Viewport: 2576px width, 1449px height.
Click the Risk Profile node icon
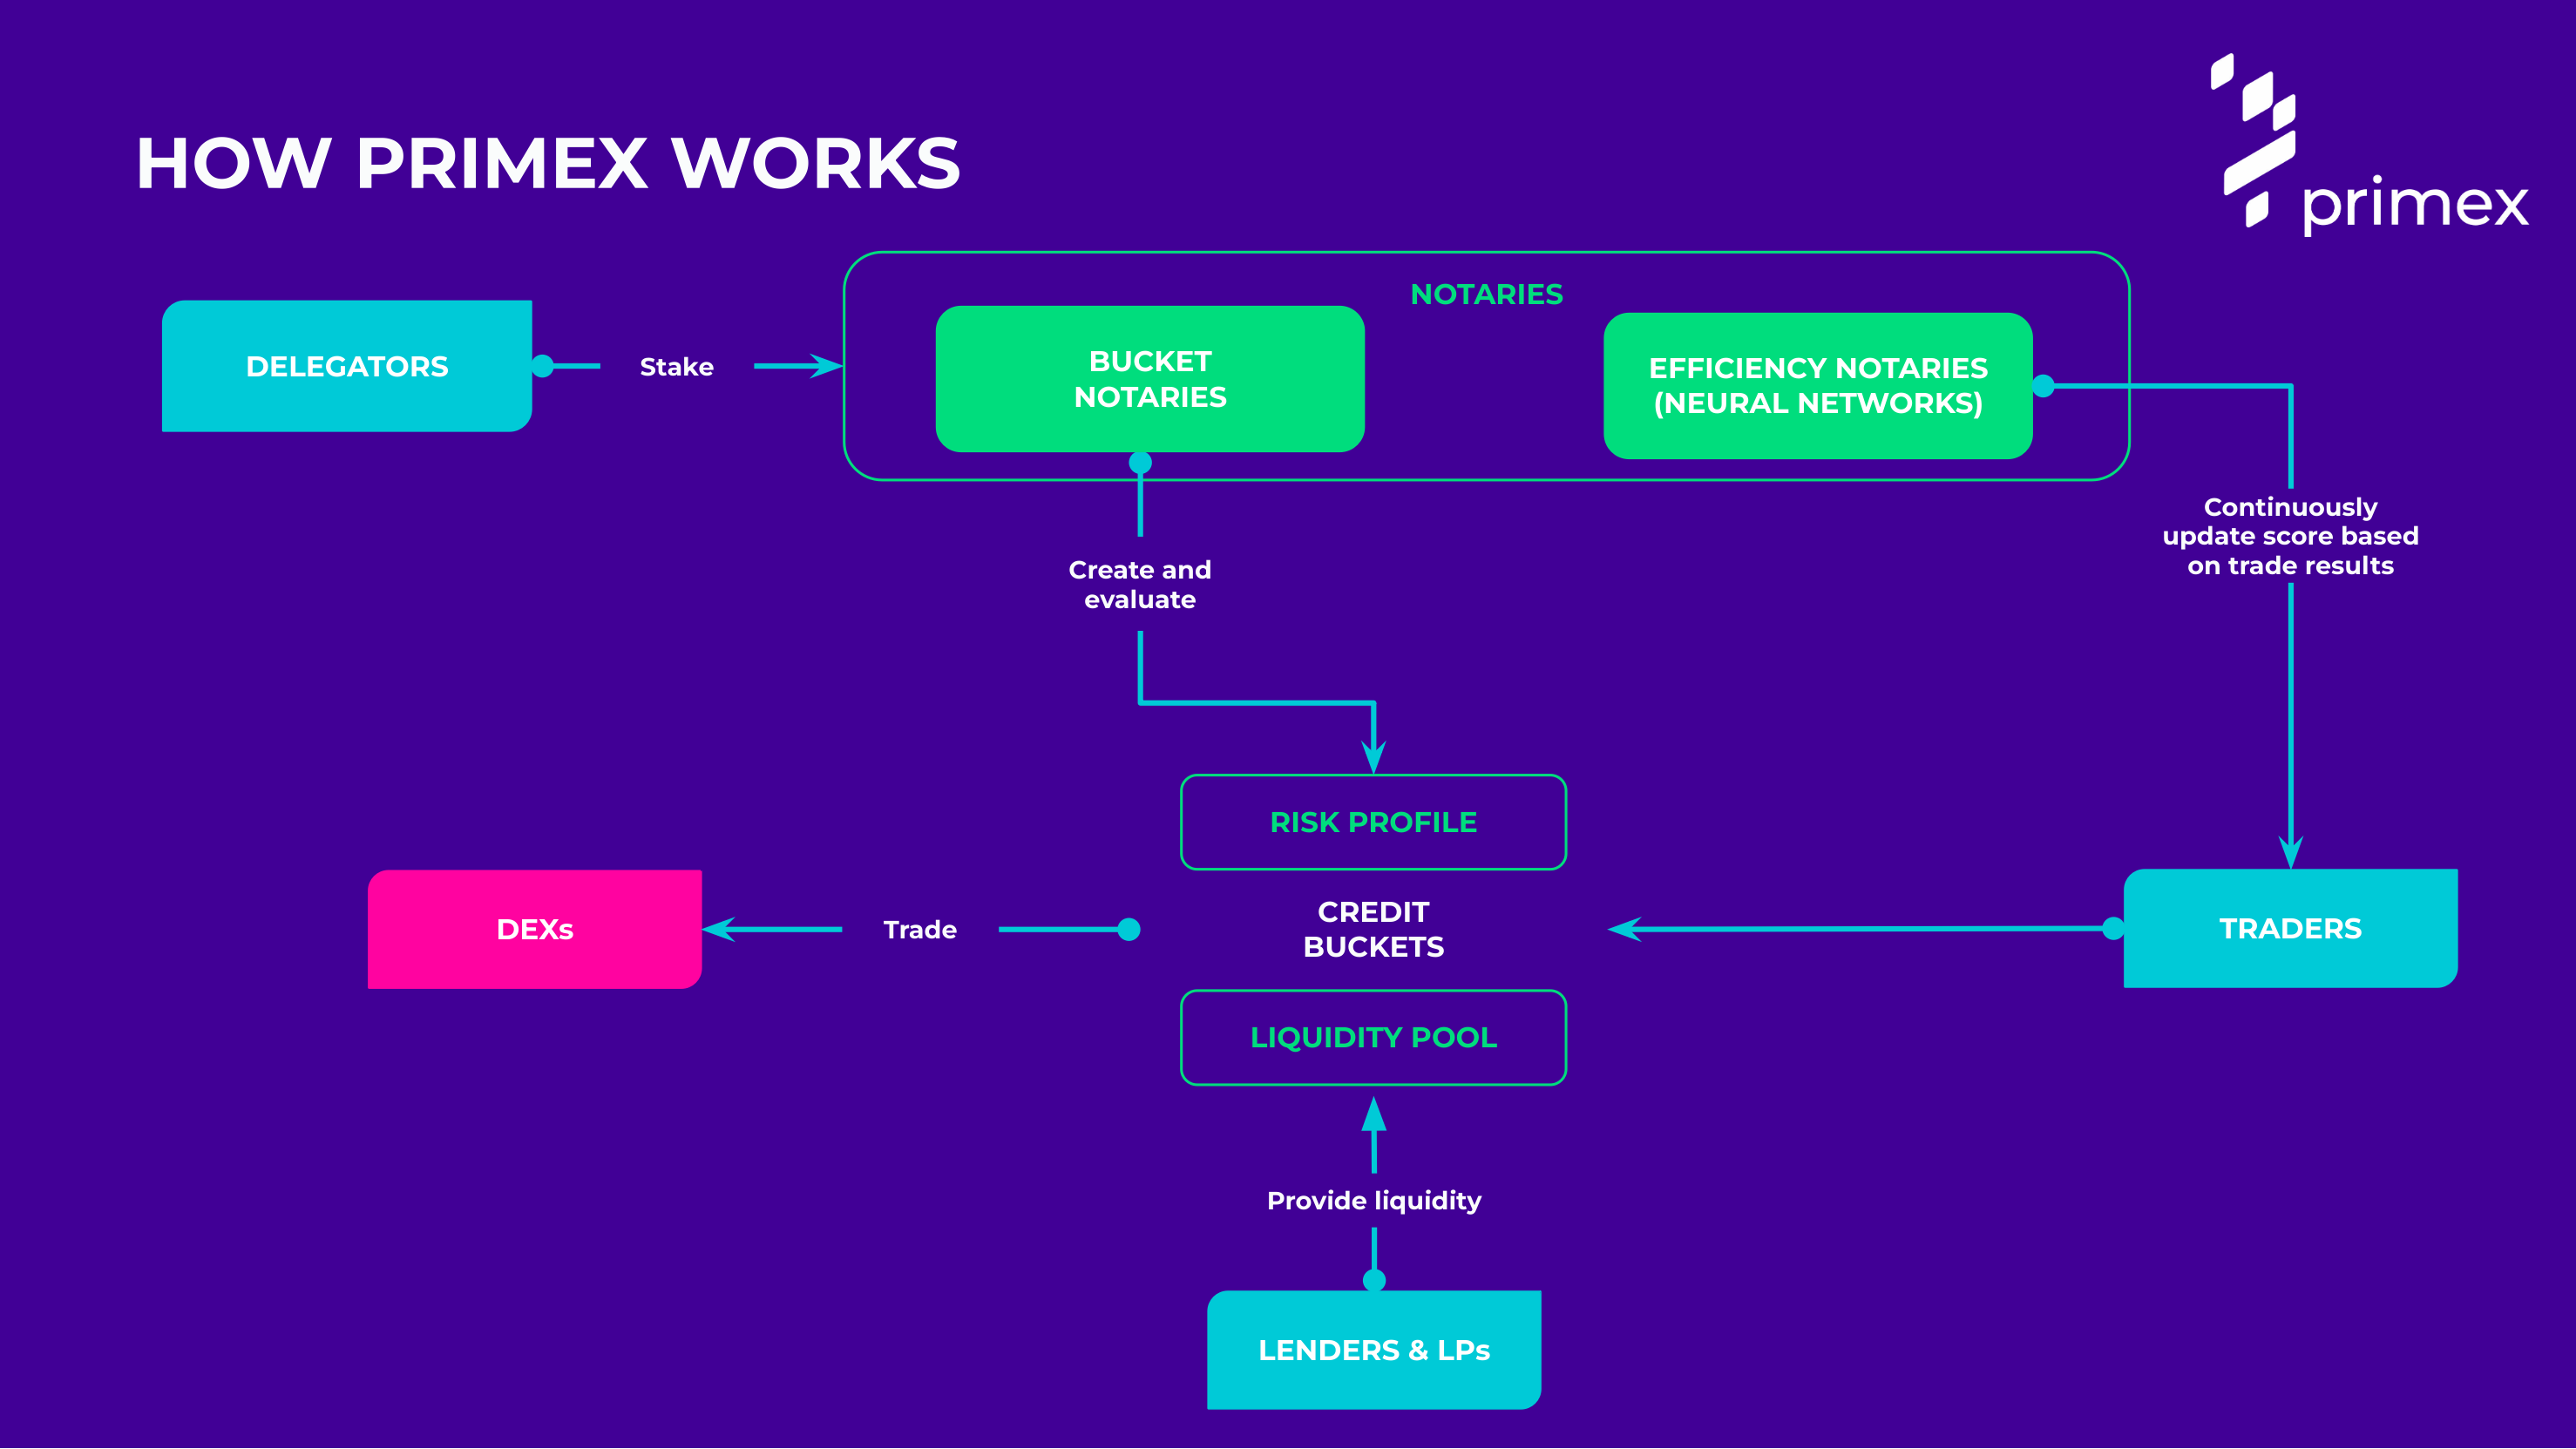point(1371,823)
